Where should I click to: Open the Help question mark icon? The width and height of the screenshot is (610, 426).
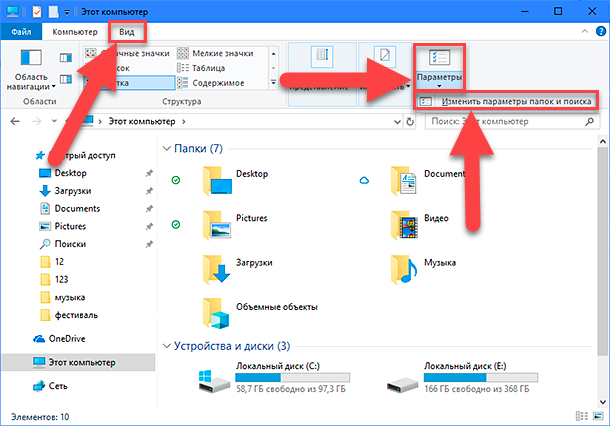[601, 31]
